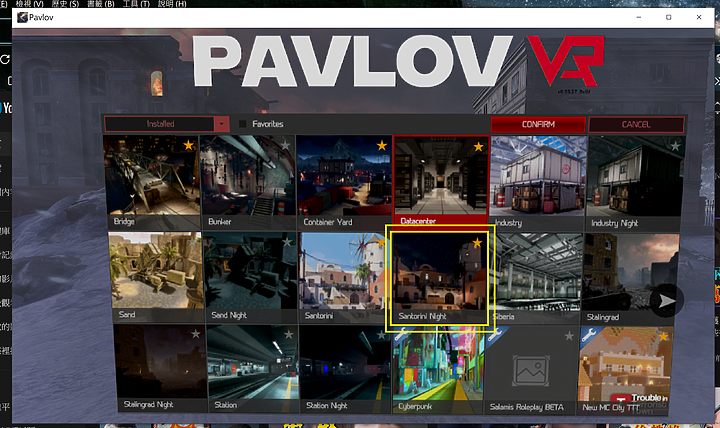Screen dimensions: 720x428
Task: Open the Installed filter dropdown
Action: coord(221,124)
